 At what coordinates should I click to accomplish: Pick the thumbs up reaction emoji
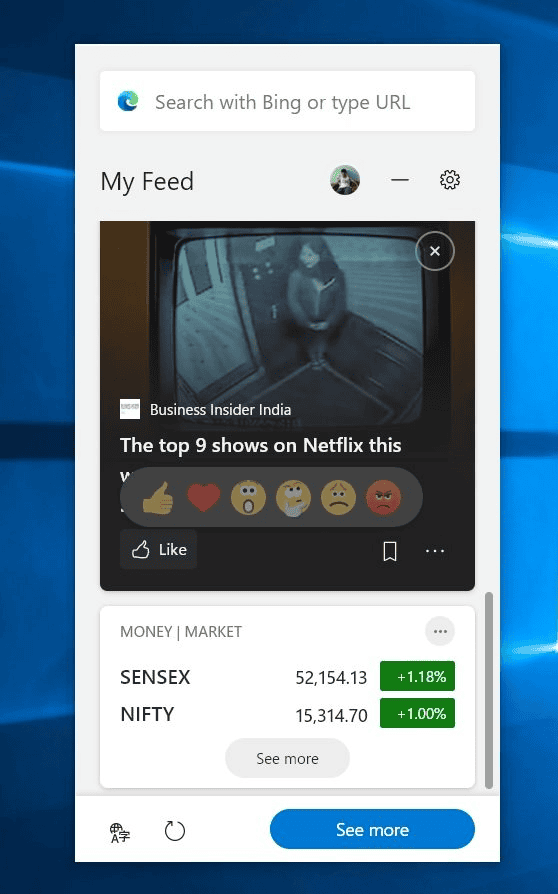pos(158,498)
